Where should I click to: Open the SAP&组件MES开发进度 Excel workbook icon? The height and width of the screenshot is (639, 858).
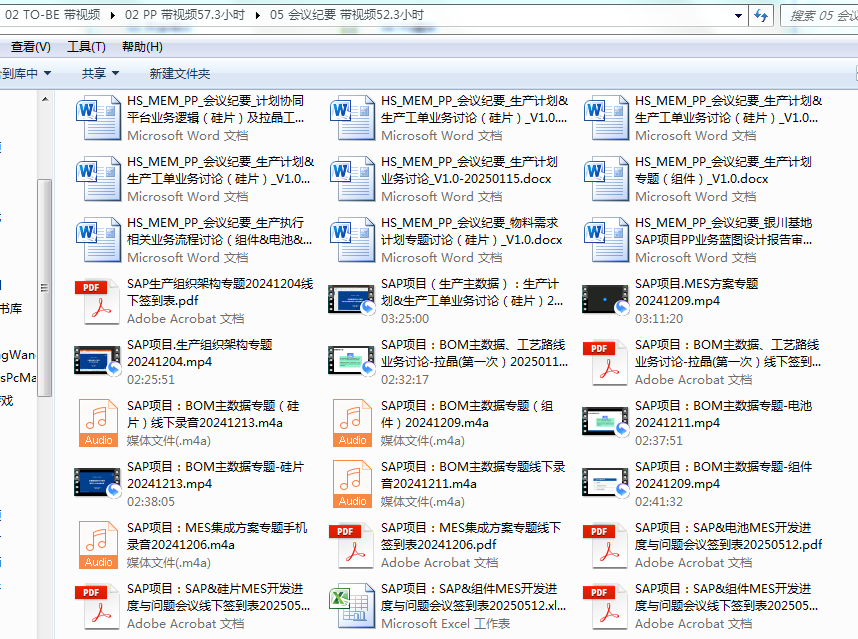[351, 606]
